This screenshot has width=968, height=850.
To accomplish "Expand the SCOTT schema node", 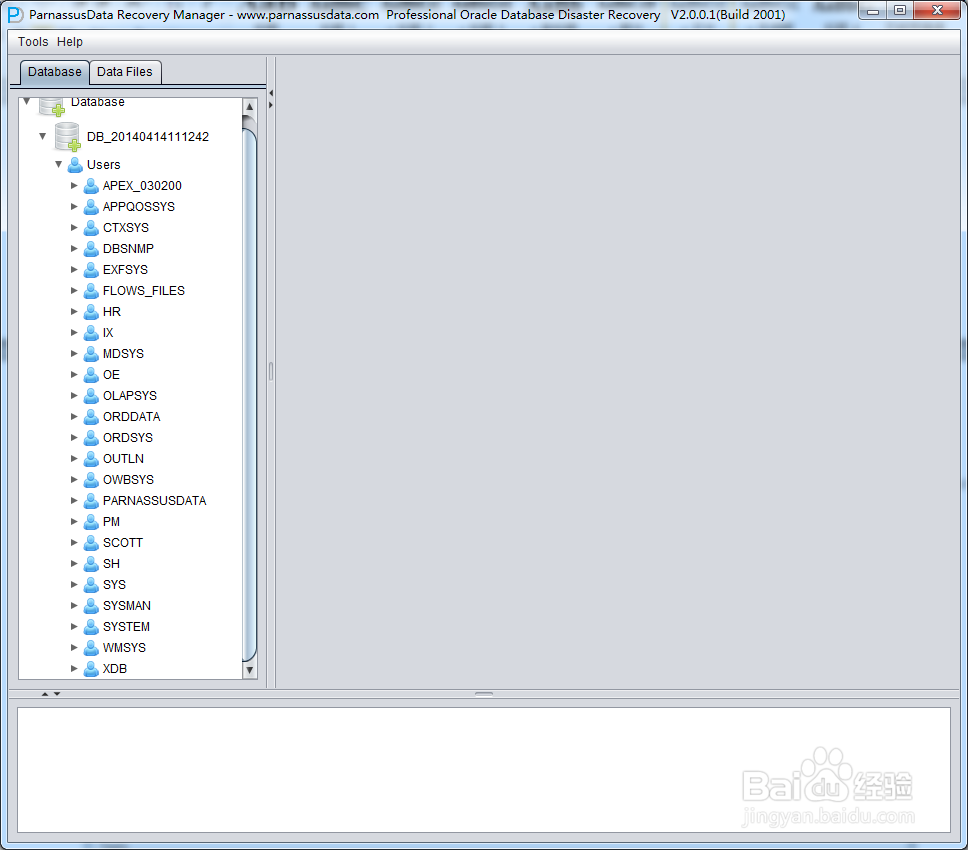I will pyautogui.click(x=74, y=543).
